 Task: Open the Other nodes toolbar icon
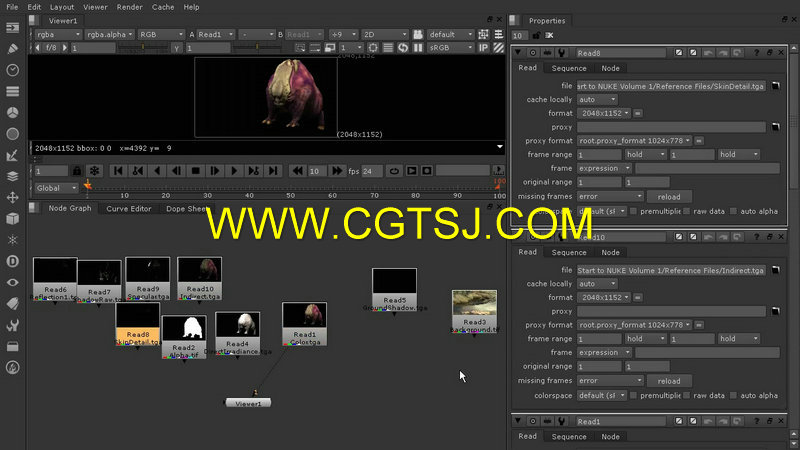tap(12, 346)
